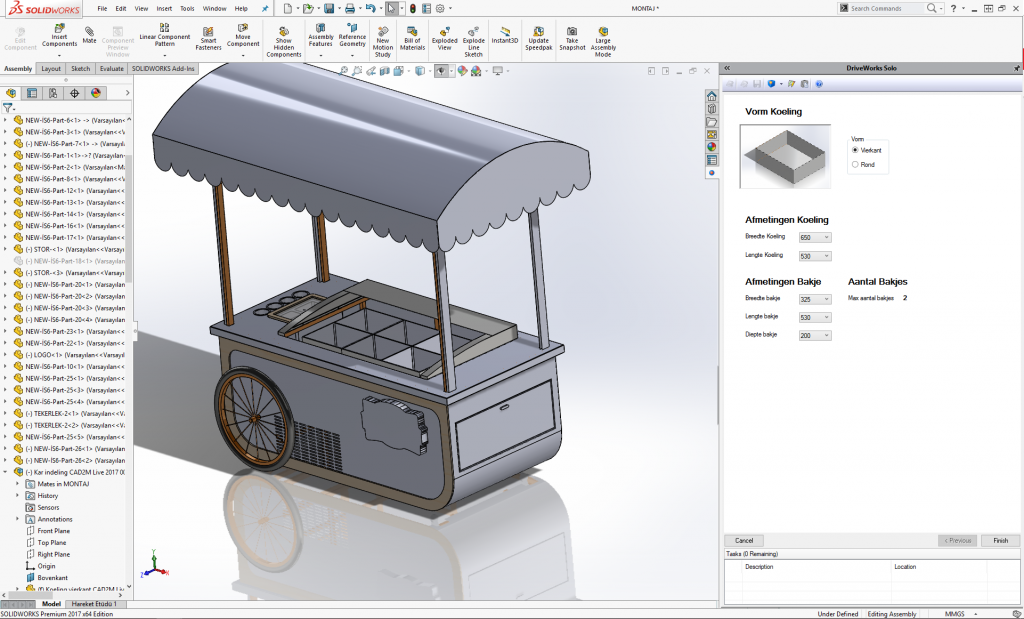
Task: Switch to the Hareket Etüdü 1 tab
Action: click(94, 604)
